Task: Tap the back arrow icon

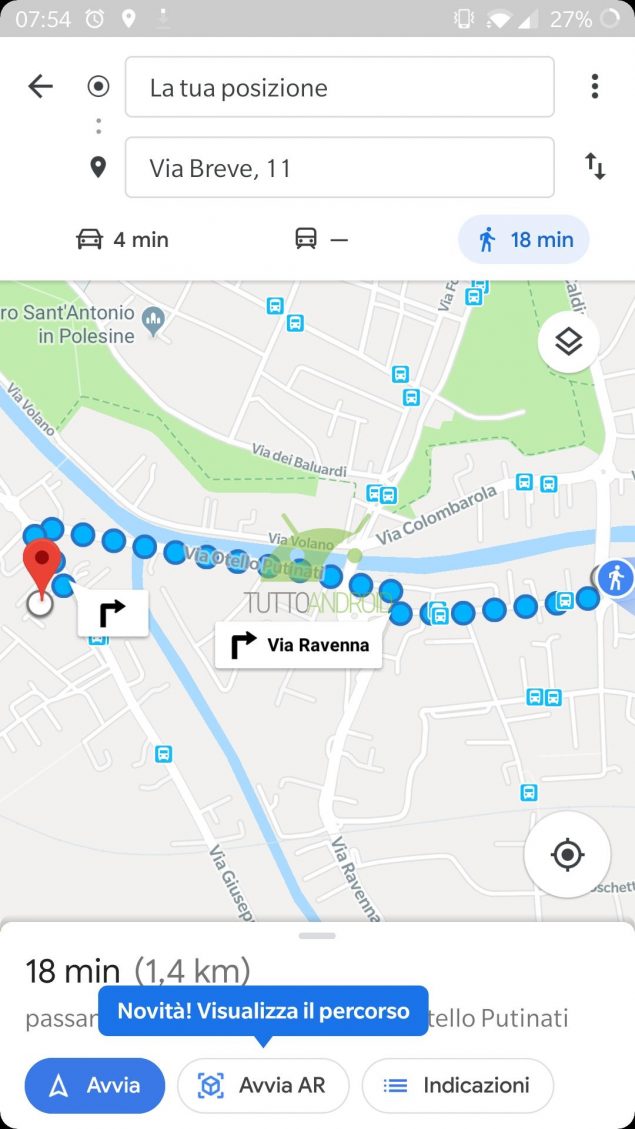Action: tap(40, 86)
